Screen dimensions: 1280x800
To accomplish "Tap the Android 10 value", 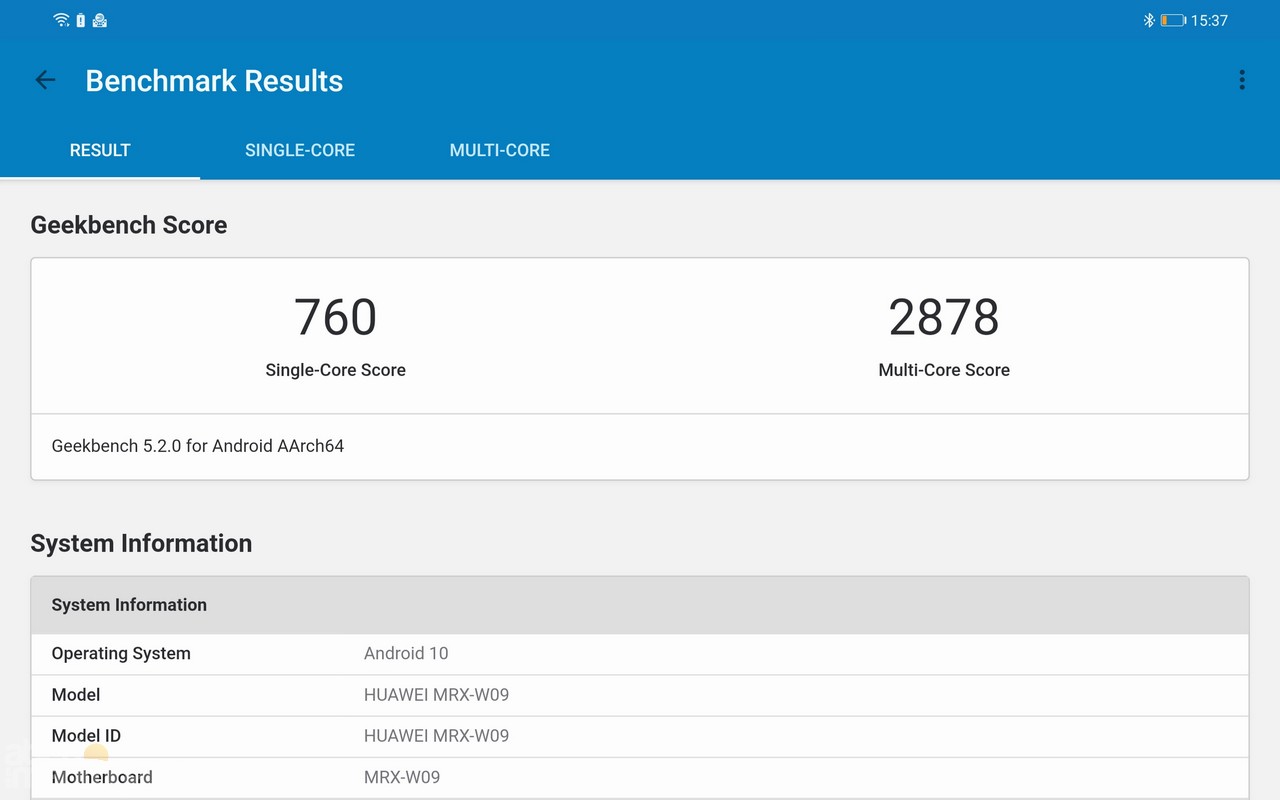I will 406,654.
